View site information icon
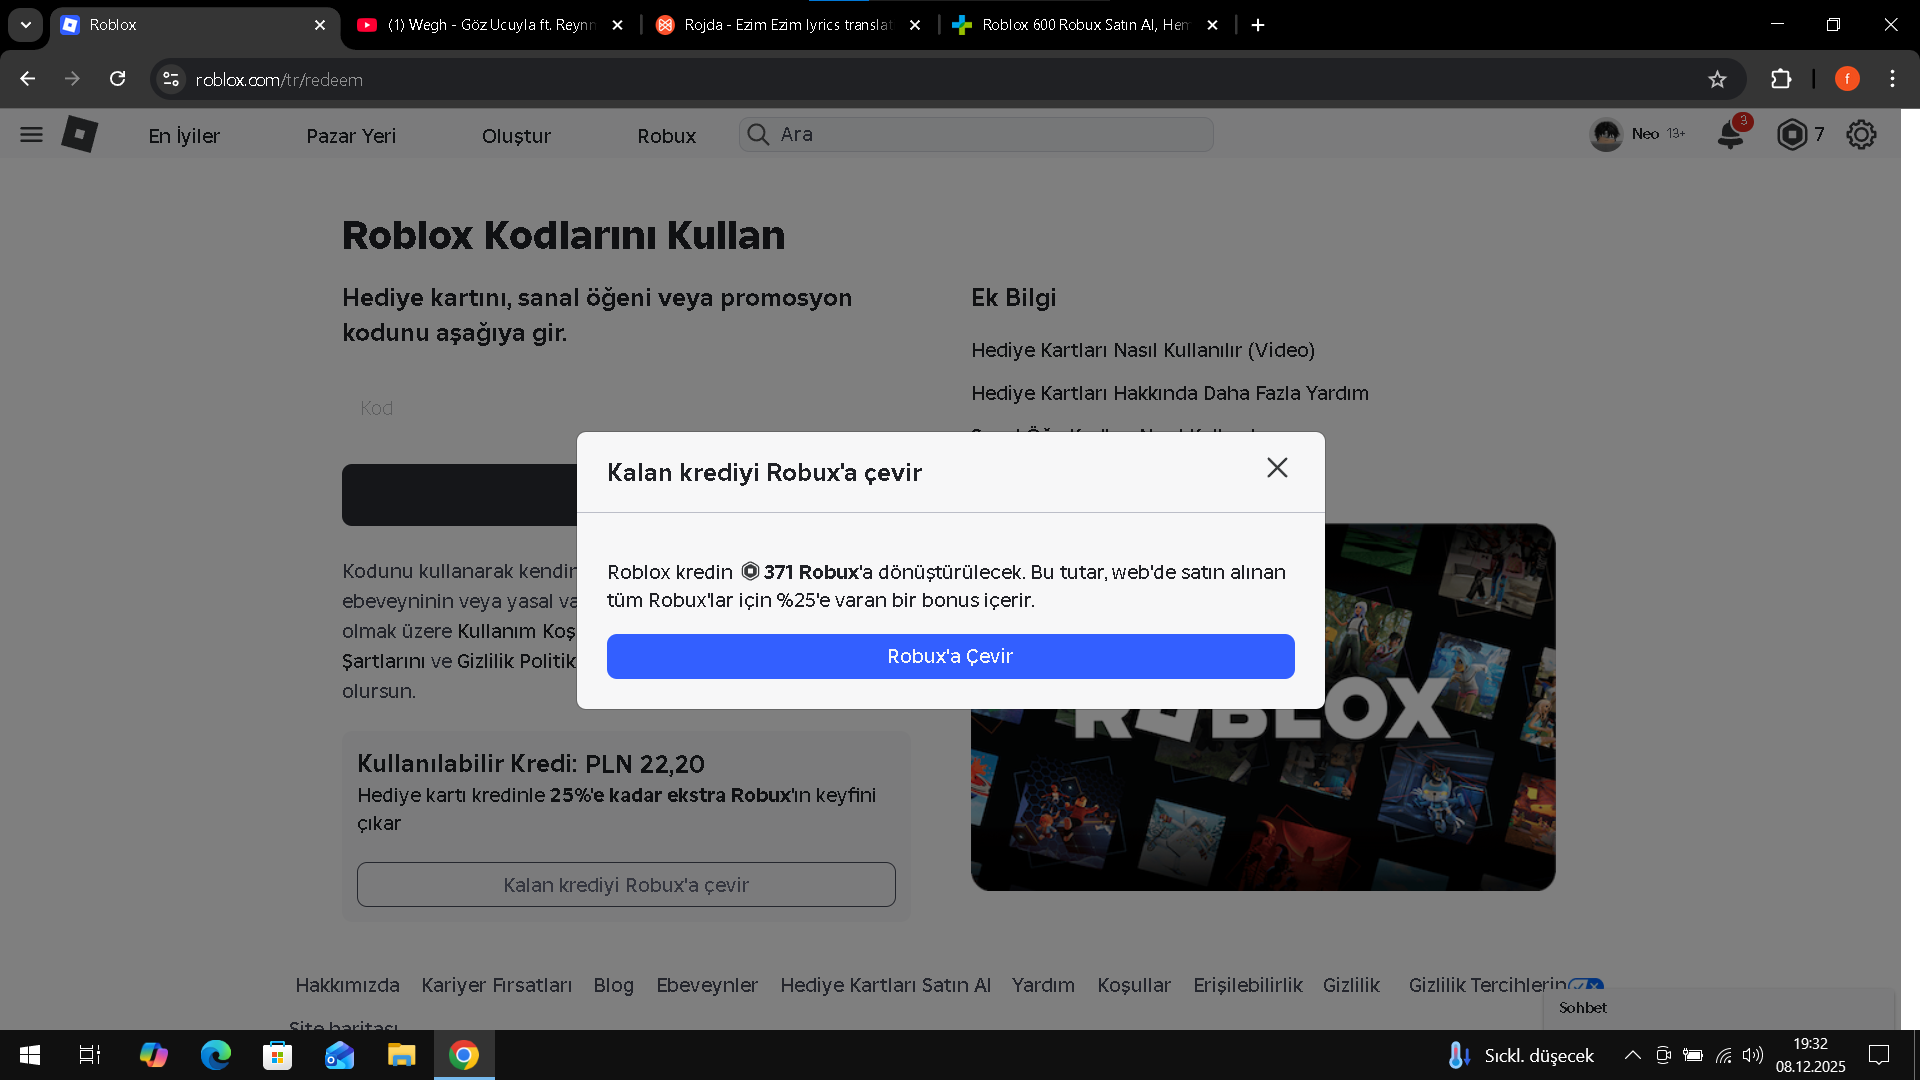The image size is (1920, 1080). [x=171, y=79]
